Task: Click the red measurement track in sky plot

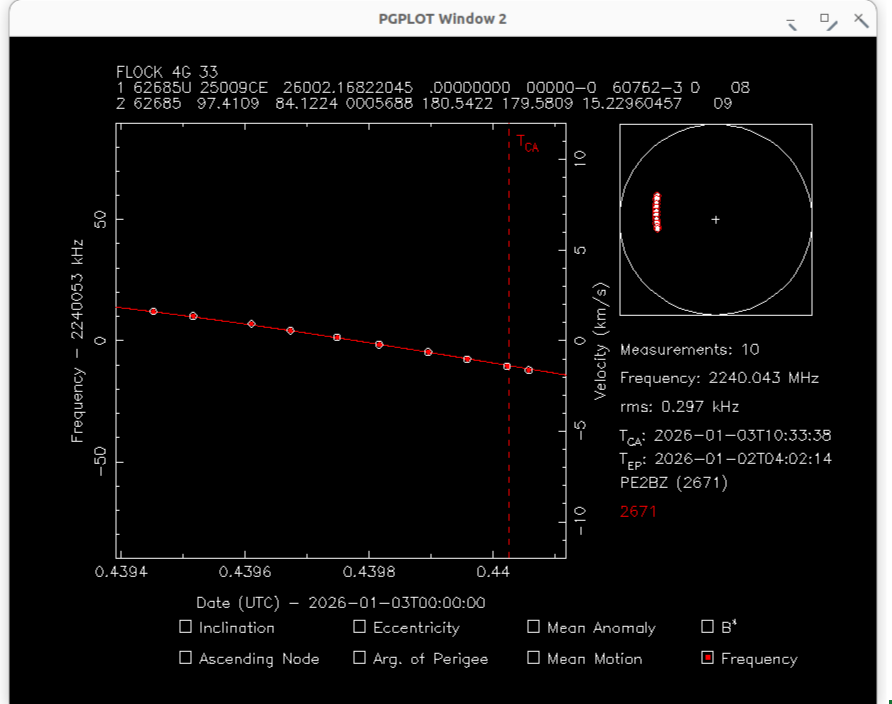Action: (x=657, y=212)
